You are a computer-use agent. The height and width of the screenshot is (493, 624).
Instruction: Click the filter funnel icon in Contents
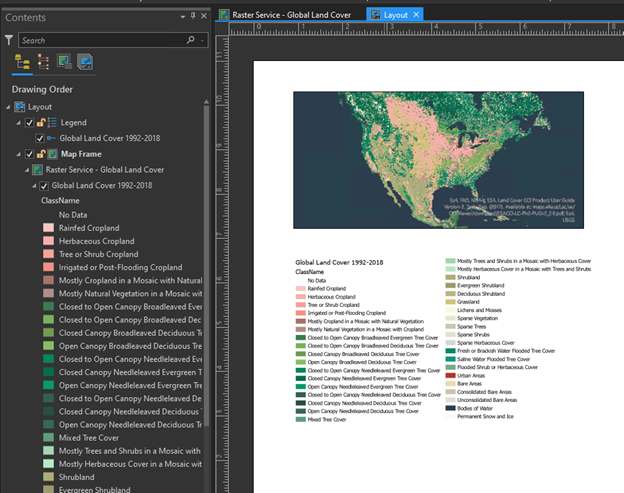(x=9, y=40)
